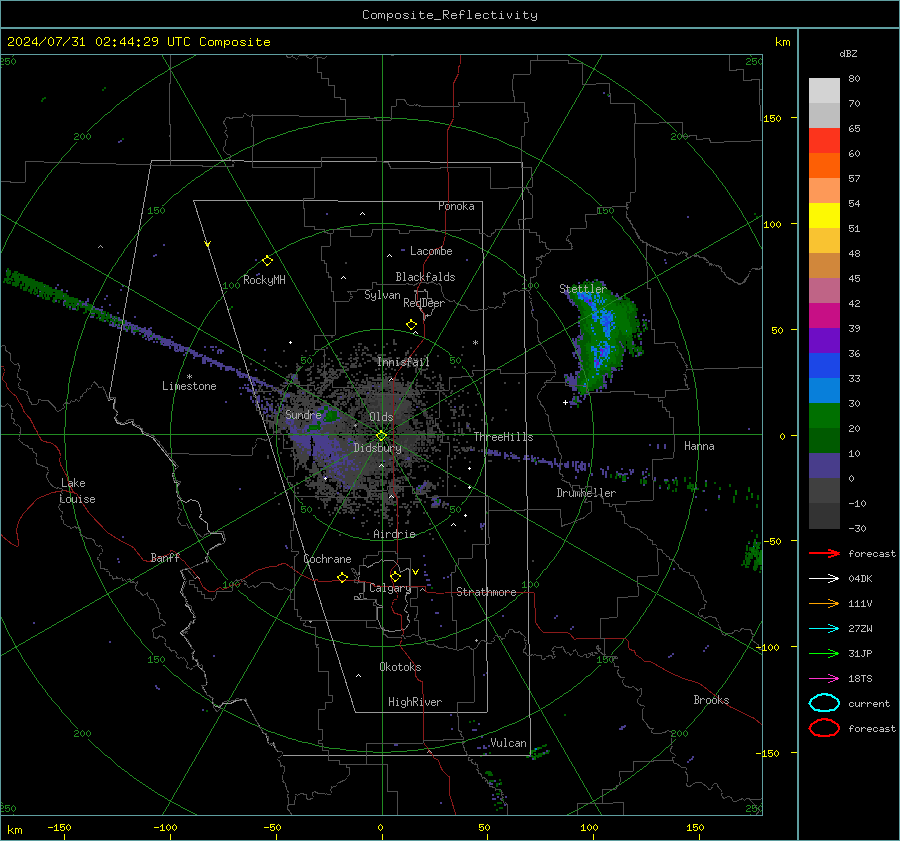Select the RedDeer label on map
The width and height of the screenshot is (900, 841).
pyautogui.click(x=424, y=303)
